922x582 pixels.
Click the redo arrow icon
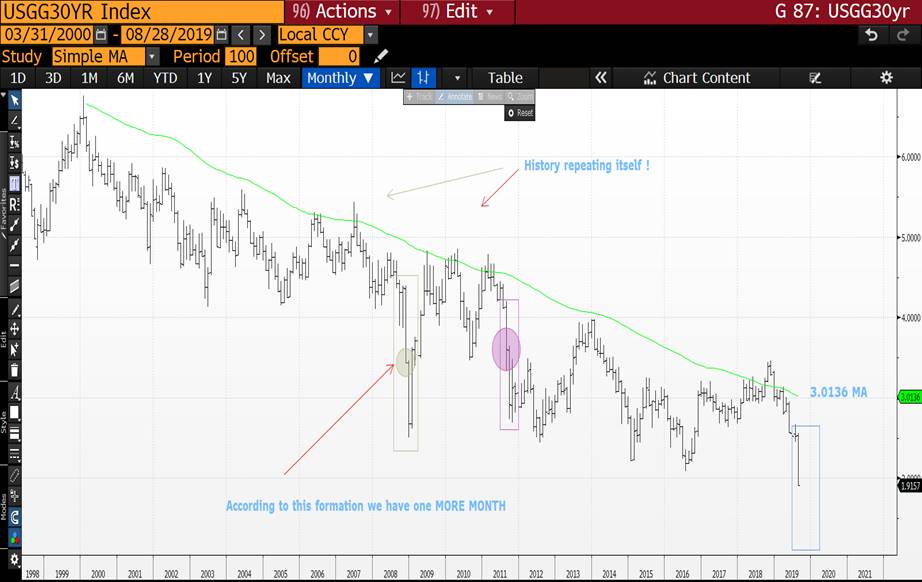(900, 35)
